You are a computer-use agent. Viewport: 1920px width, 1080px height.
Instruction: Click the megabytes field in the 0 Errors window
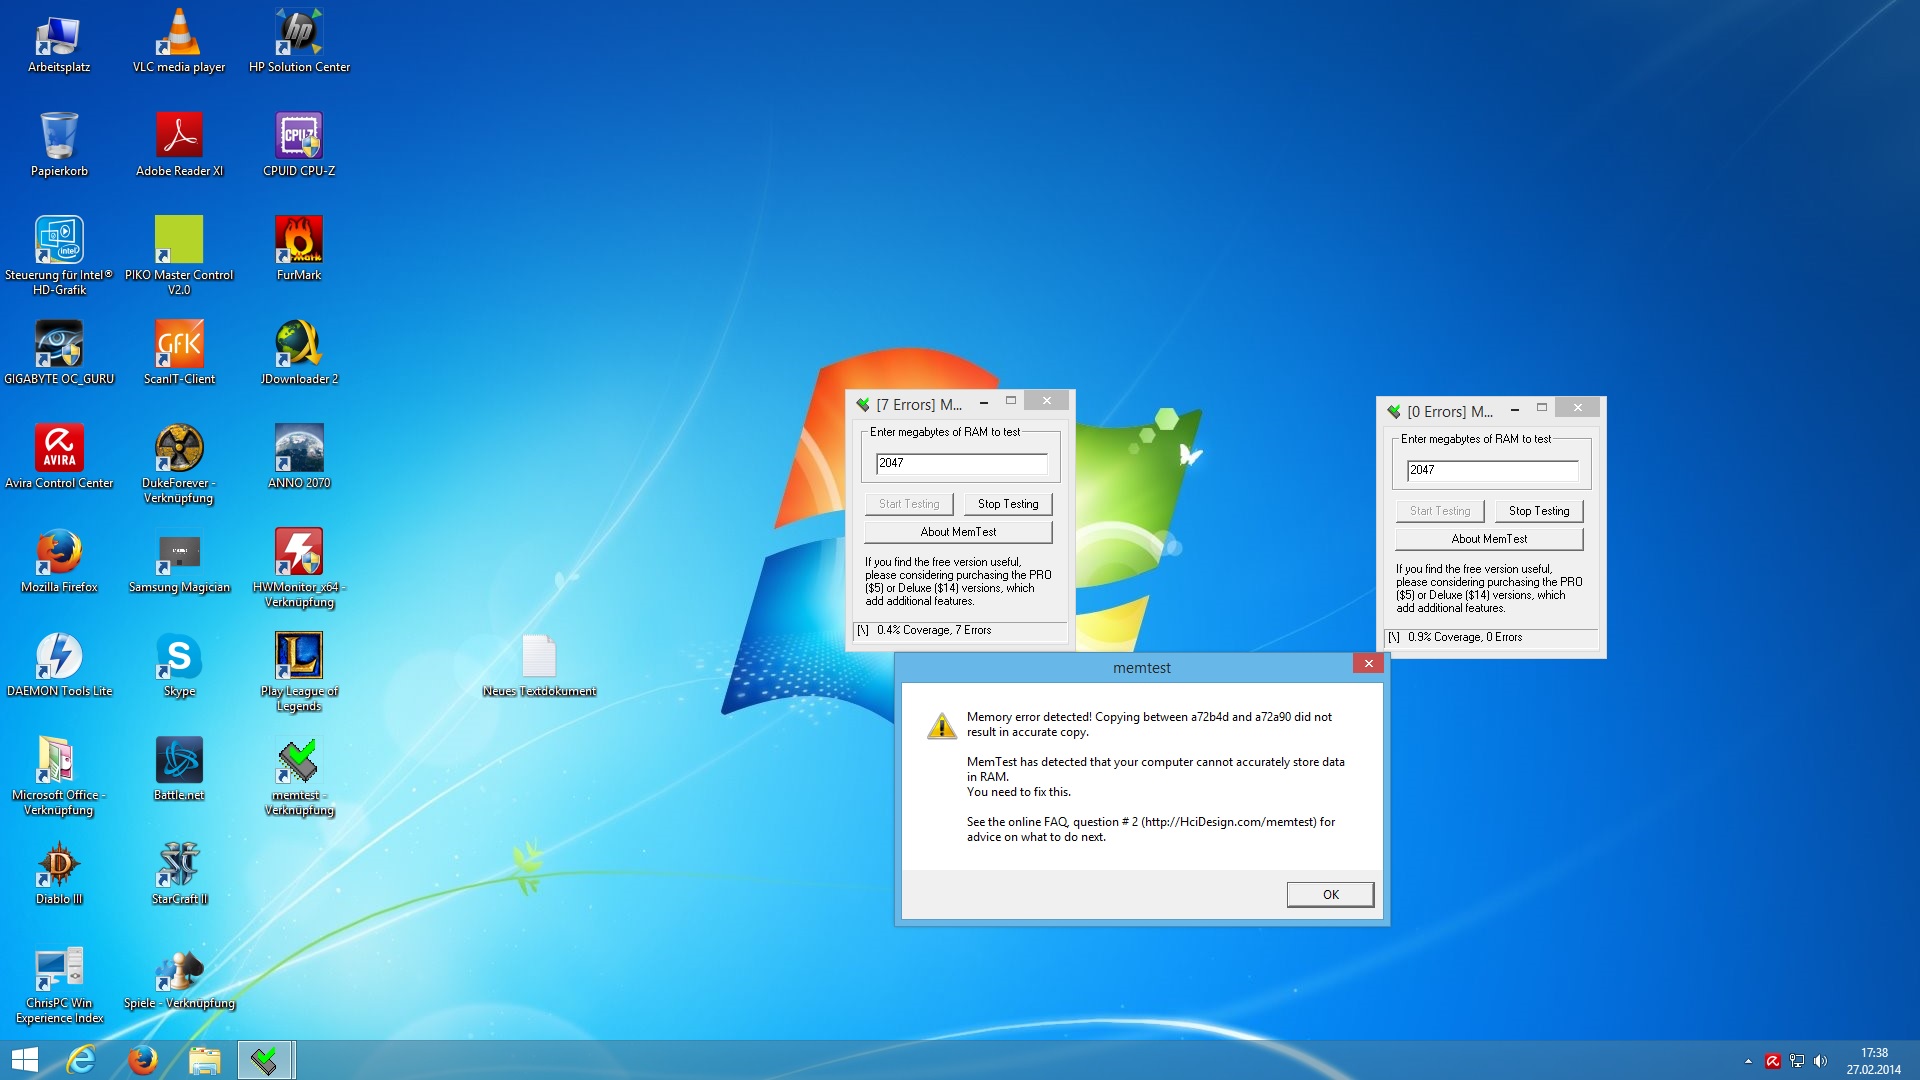(x=1491, y=470)
